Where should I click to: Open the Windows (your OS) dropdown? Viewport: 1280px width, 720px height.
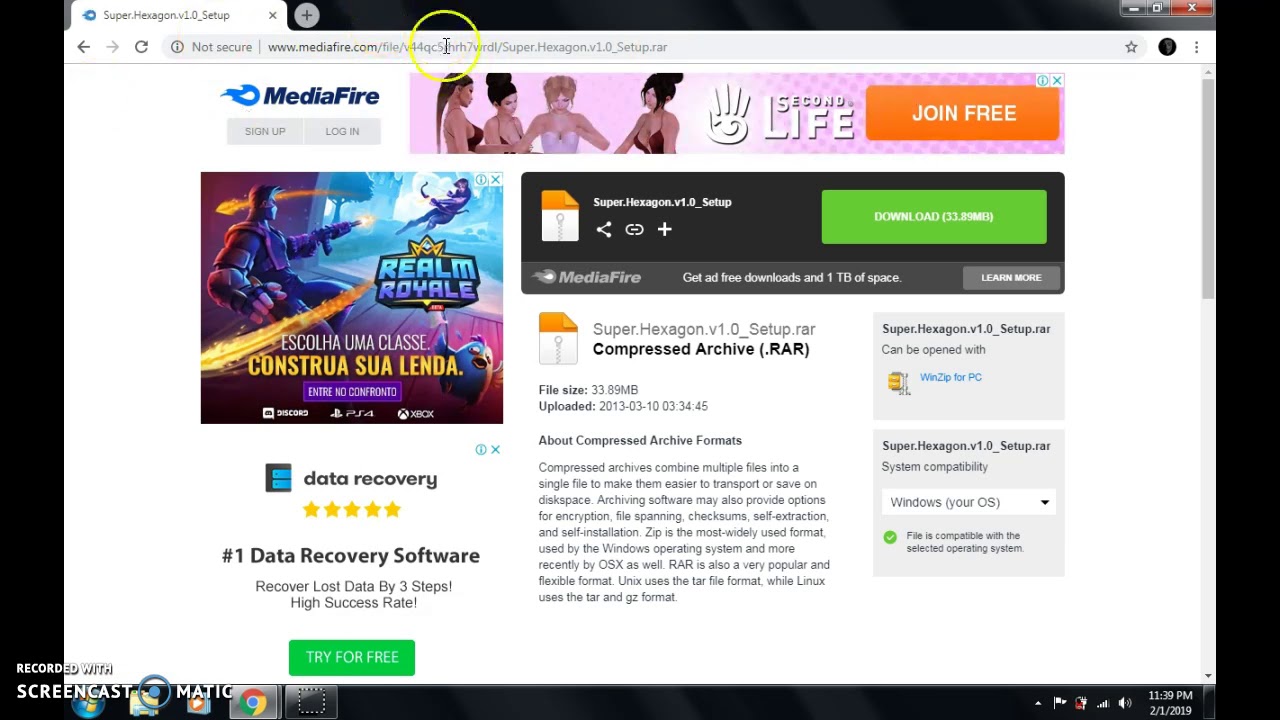969,502
